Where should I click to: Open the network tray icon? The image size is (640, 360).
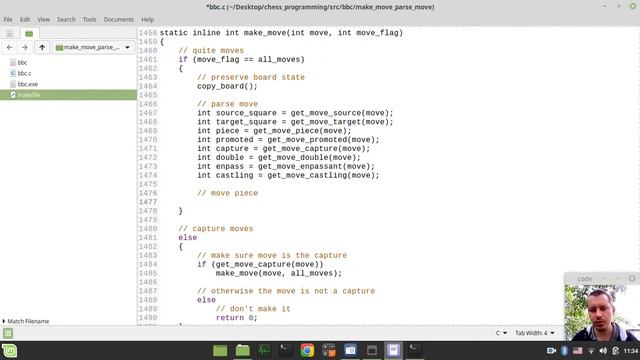591,351
